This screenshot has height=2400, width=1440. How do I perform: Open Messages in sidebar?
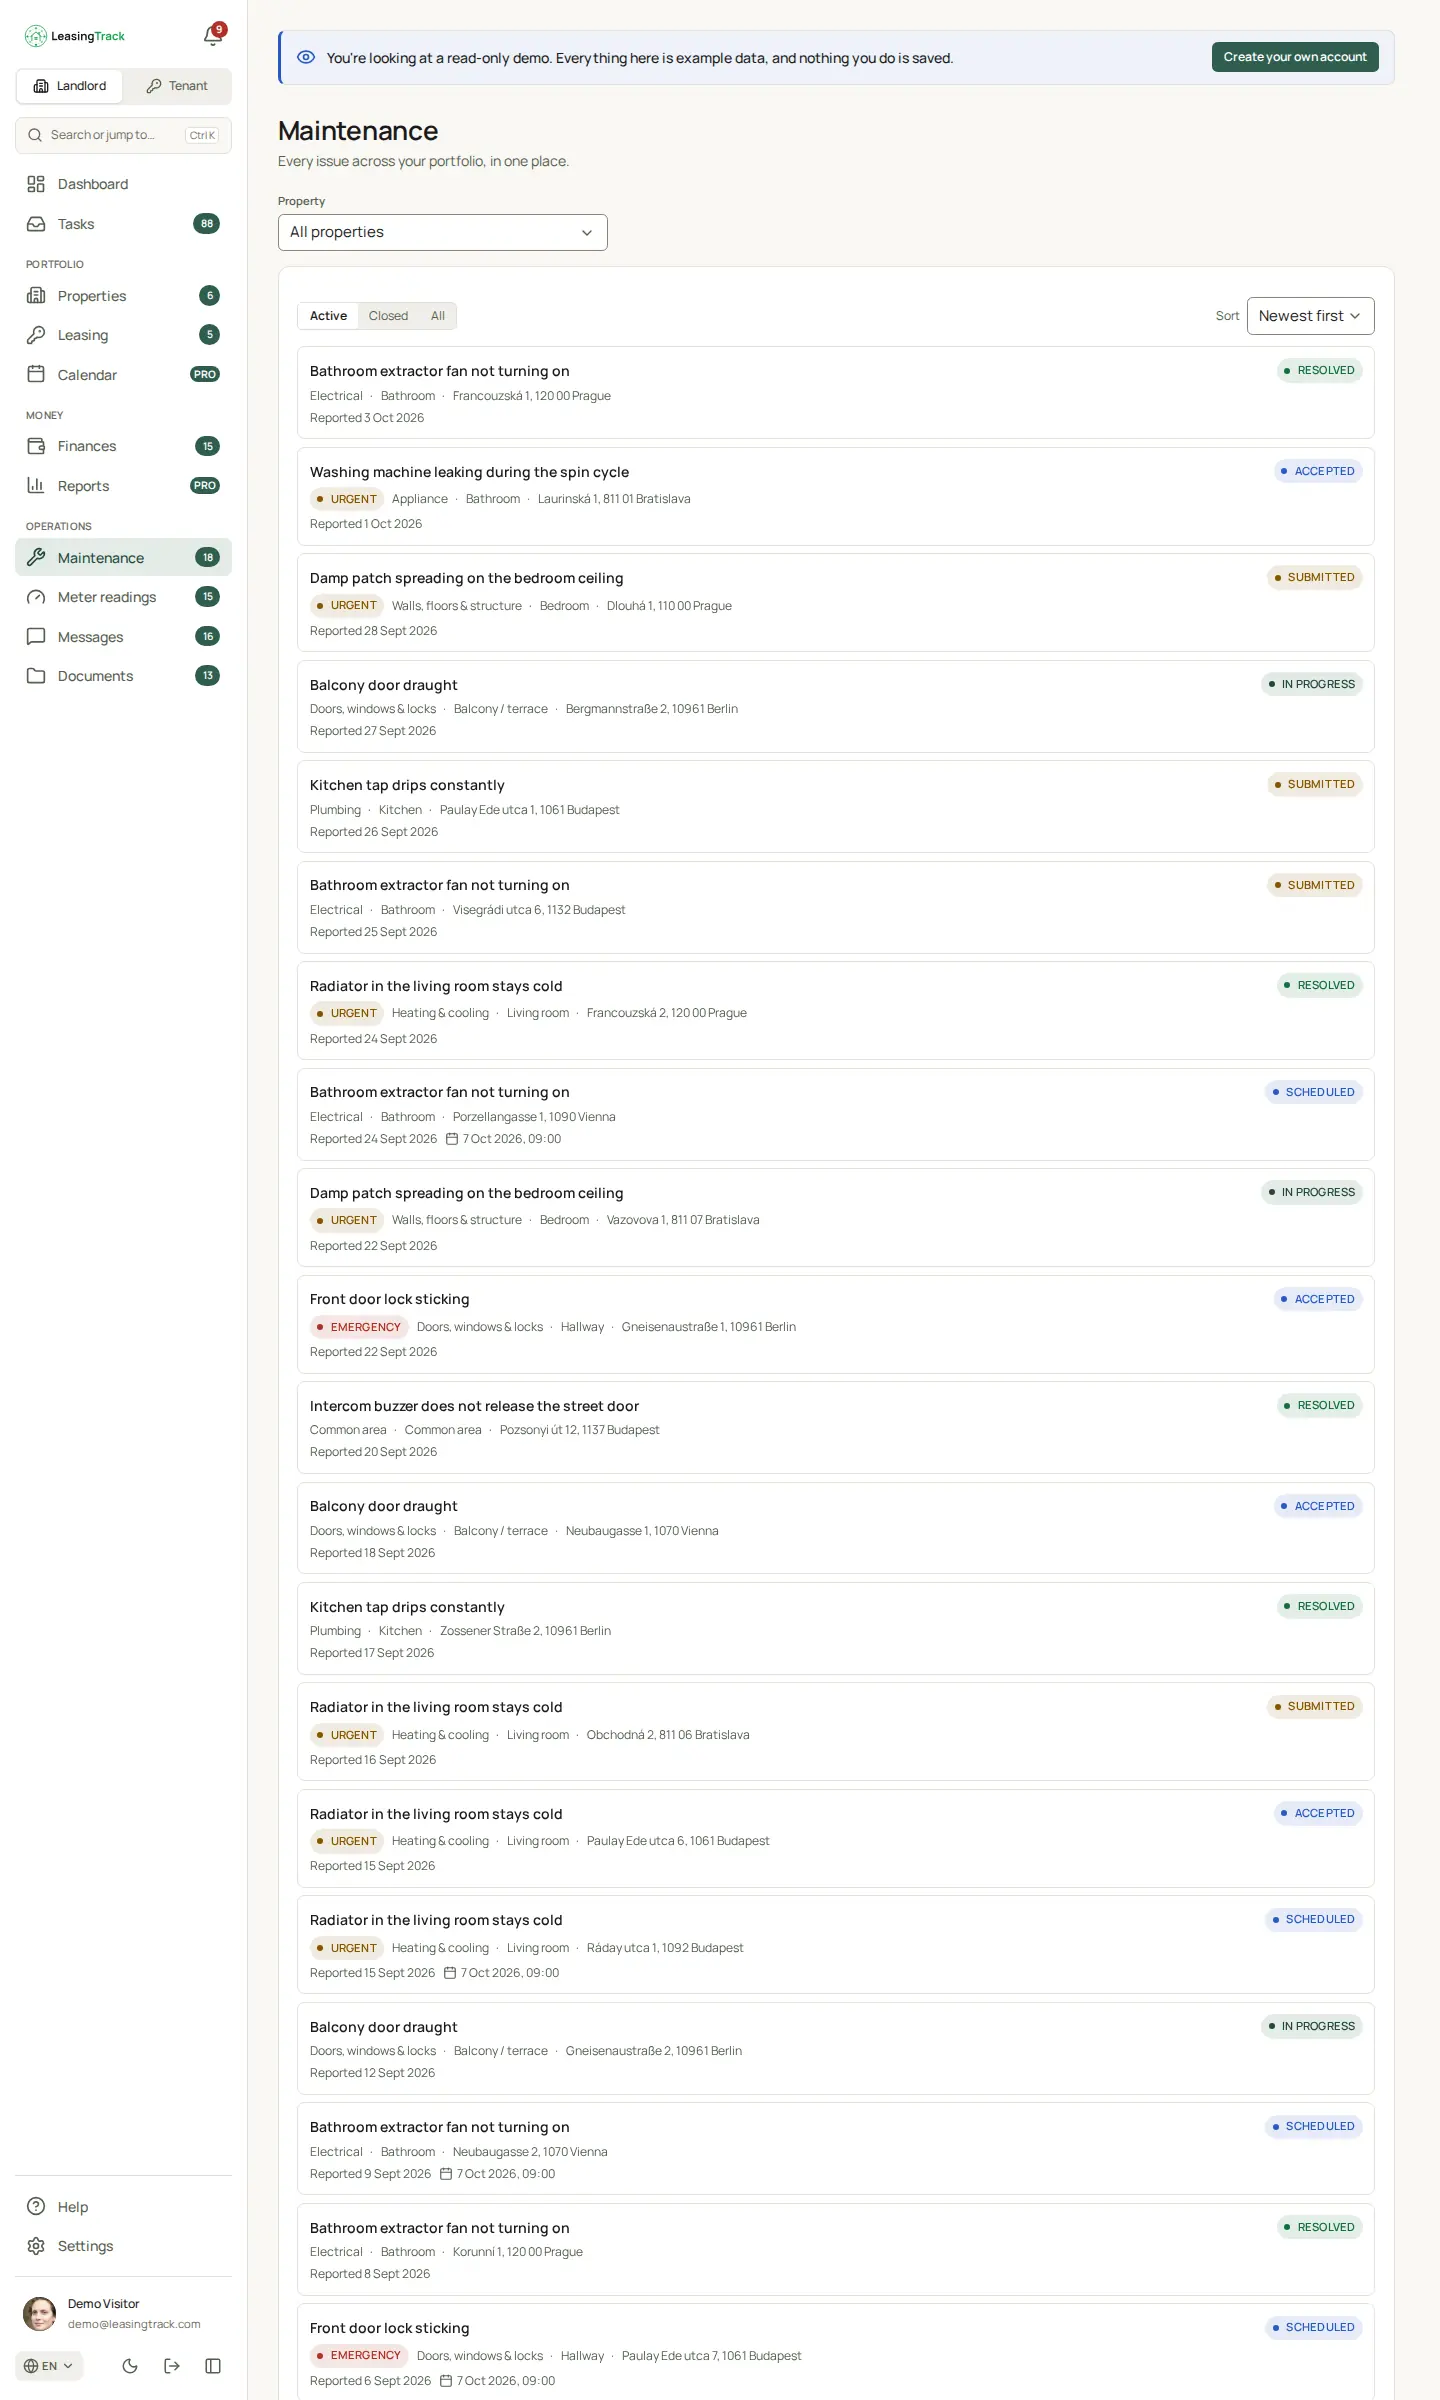coord(123,637)
